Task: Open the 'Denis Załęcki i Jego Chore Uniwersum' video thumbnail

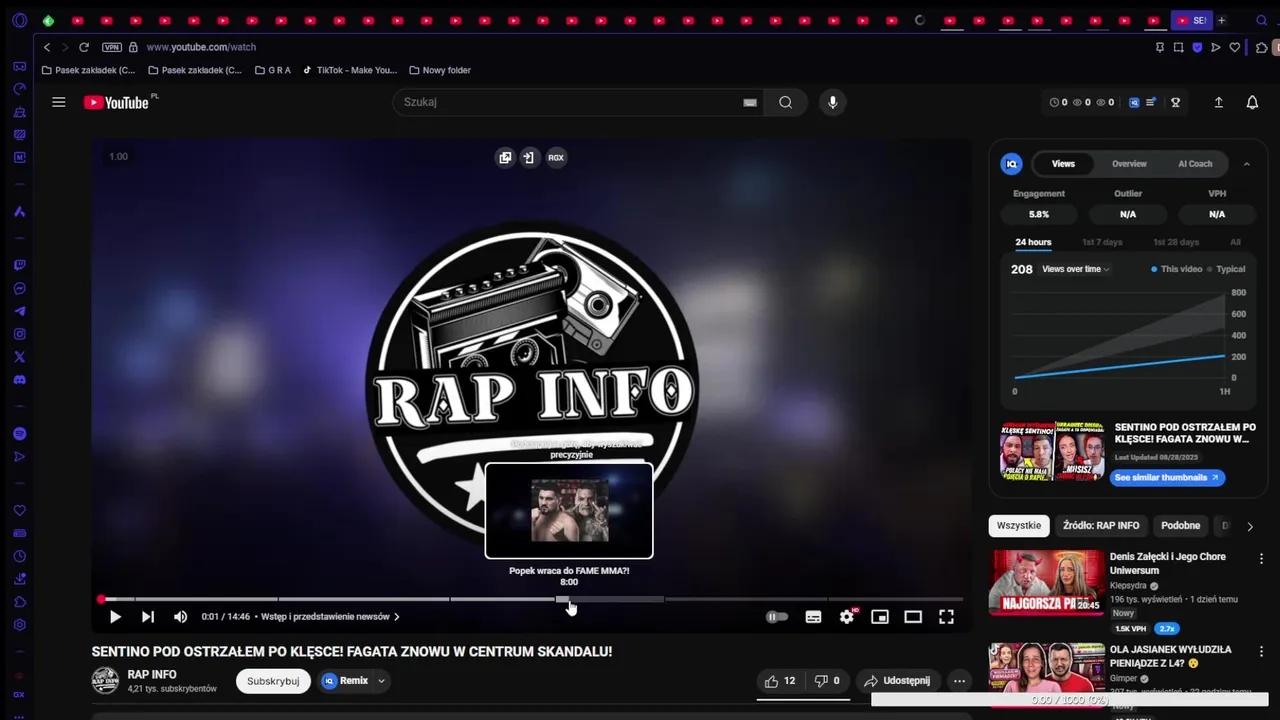Action: [x=1046, y=582]
